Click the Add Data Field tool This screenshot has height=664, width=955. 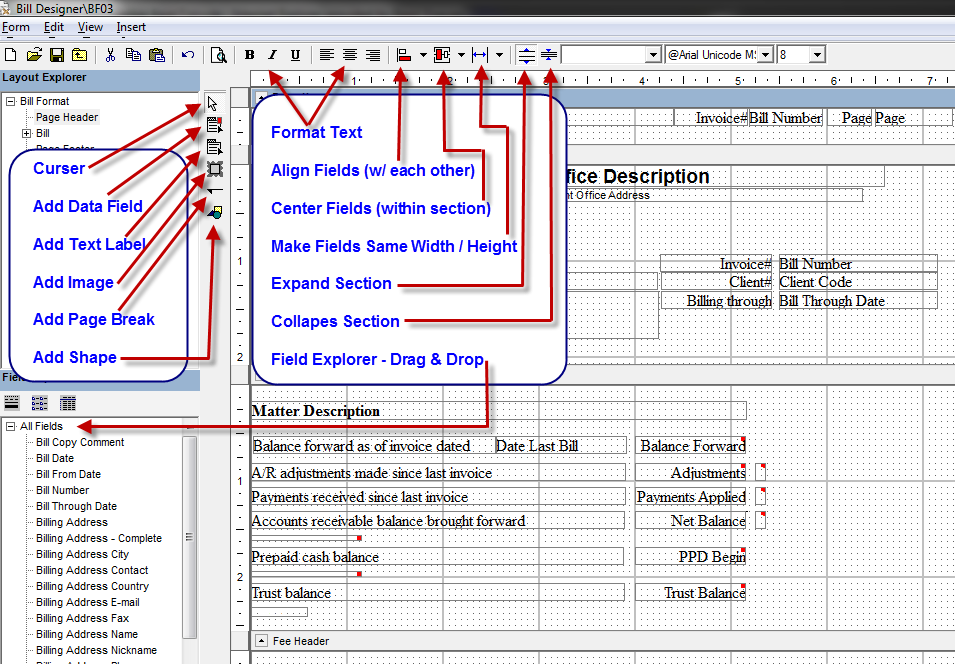(x=212, y=125)
